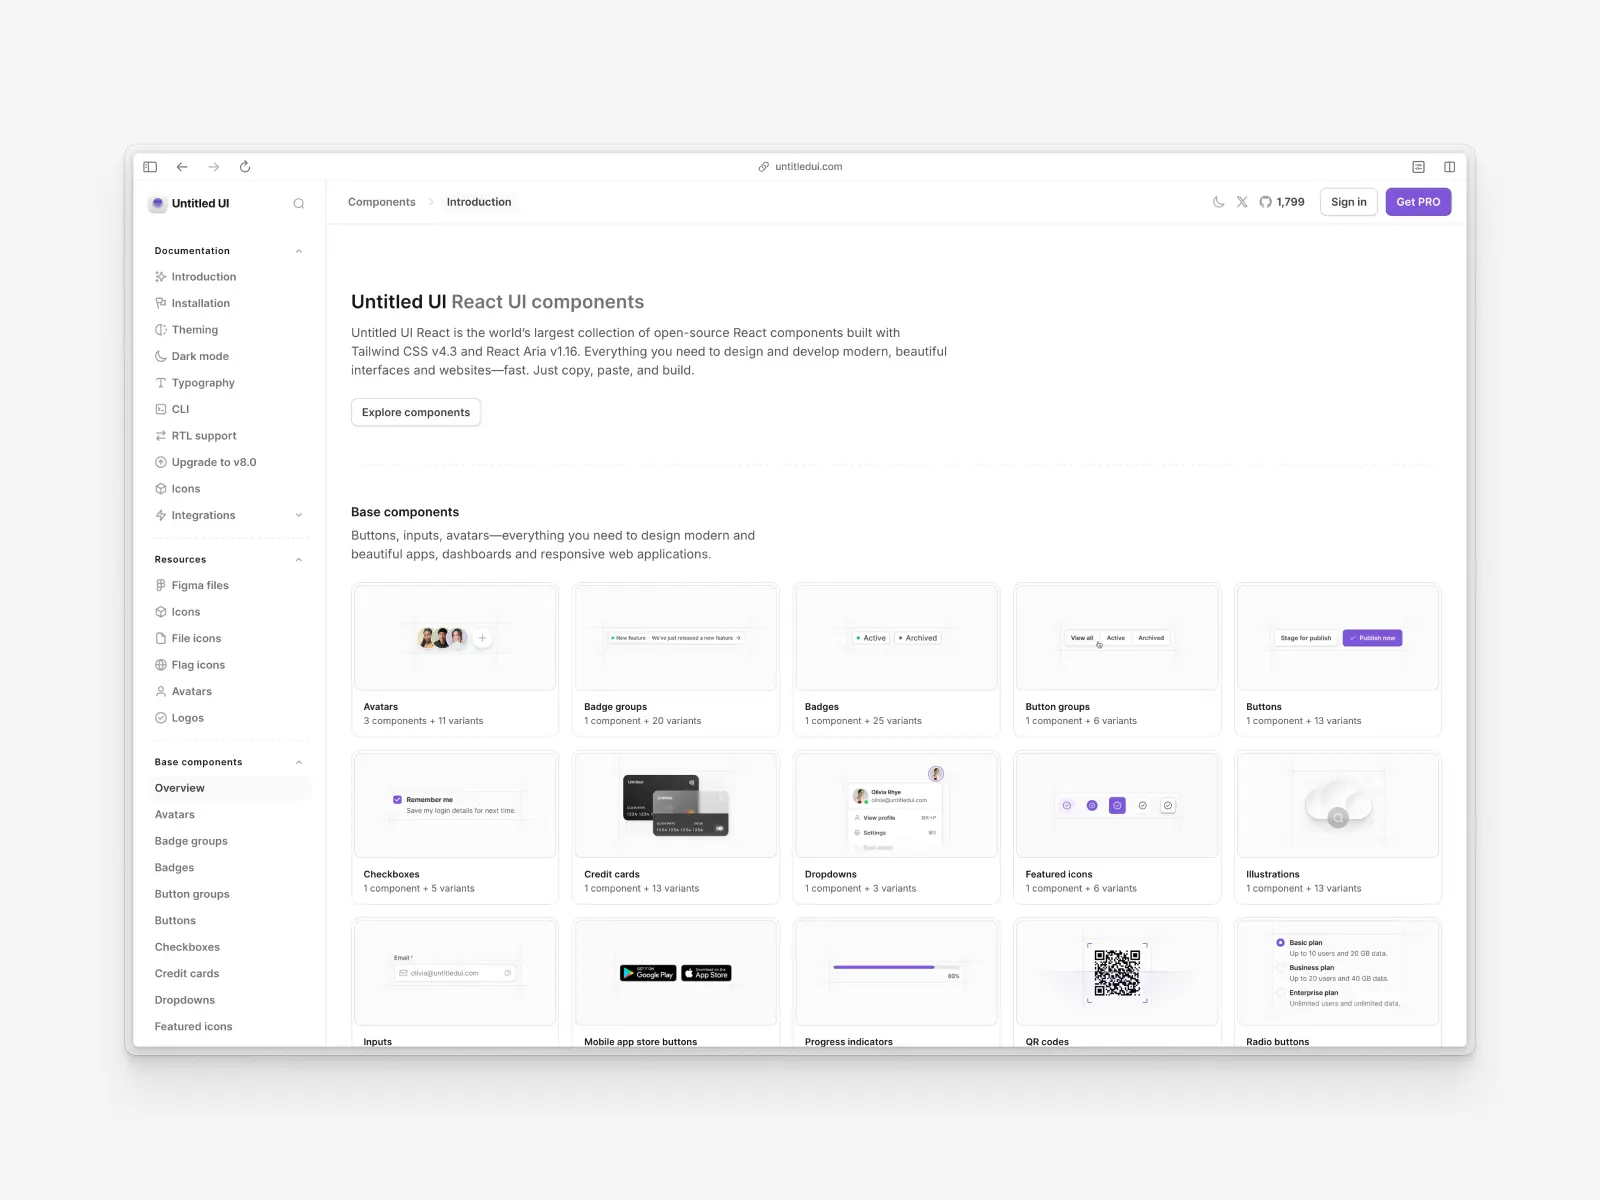This screenshot has height=1200, width=1600.
Task: Open the reader view icon in browser toolbar
Action: (1418, 167)
